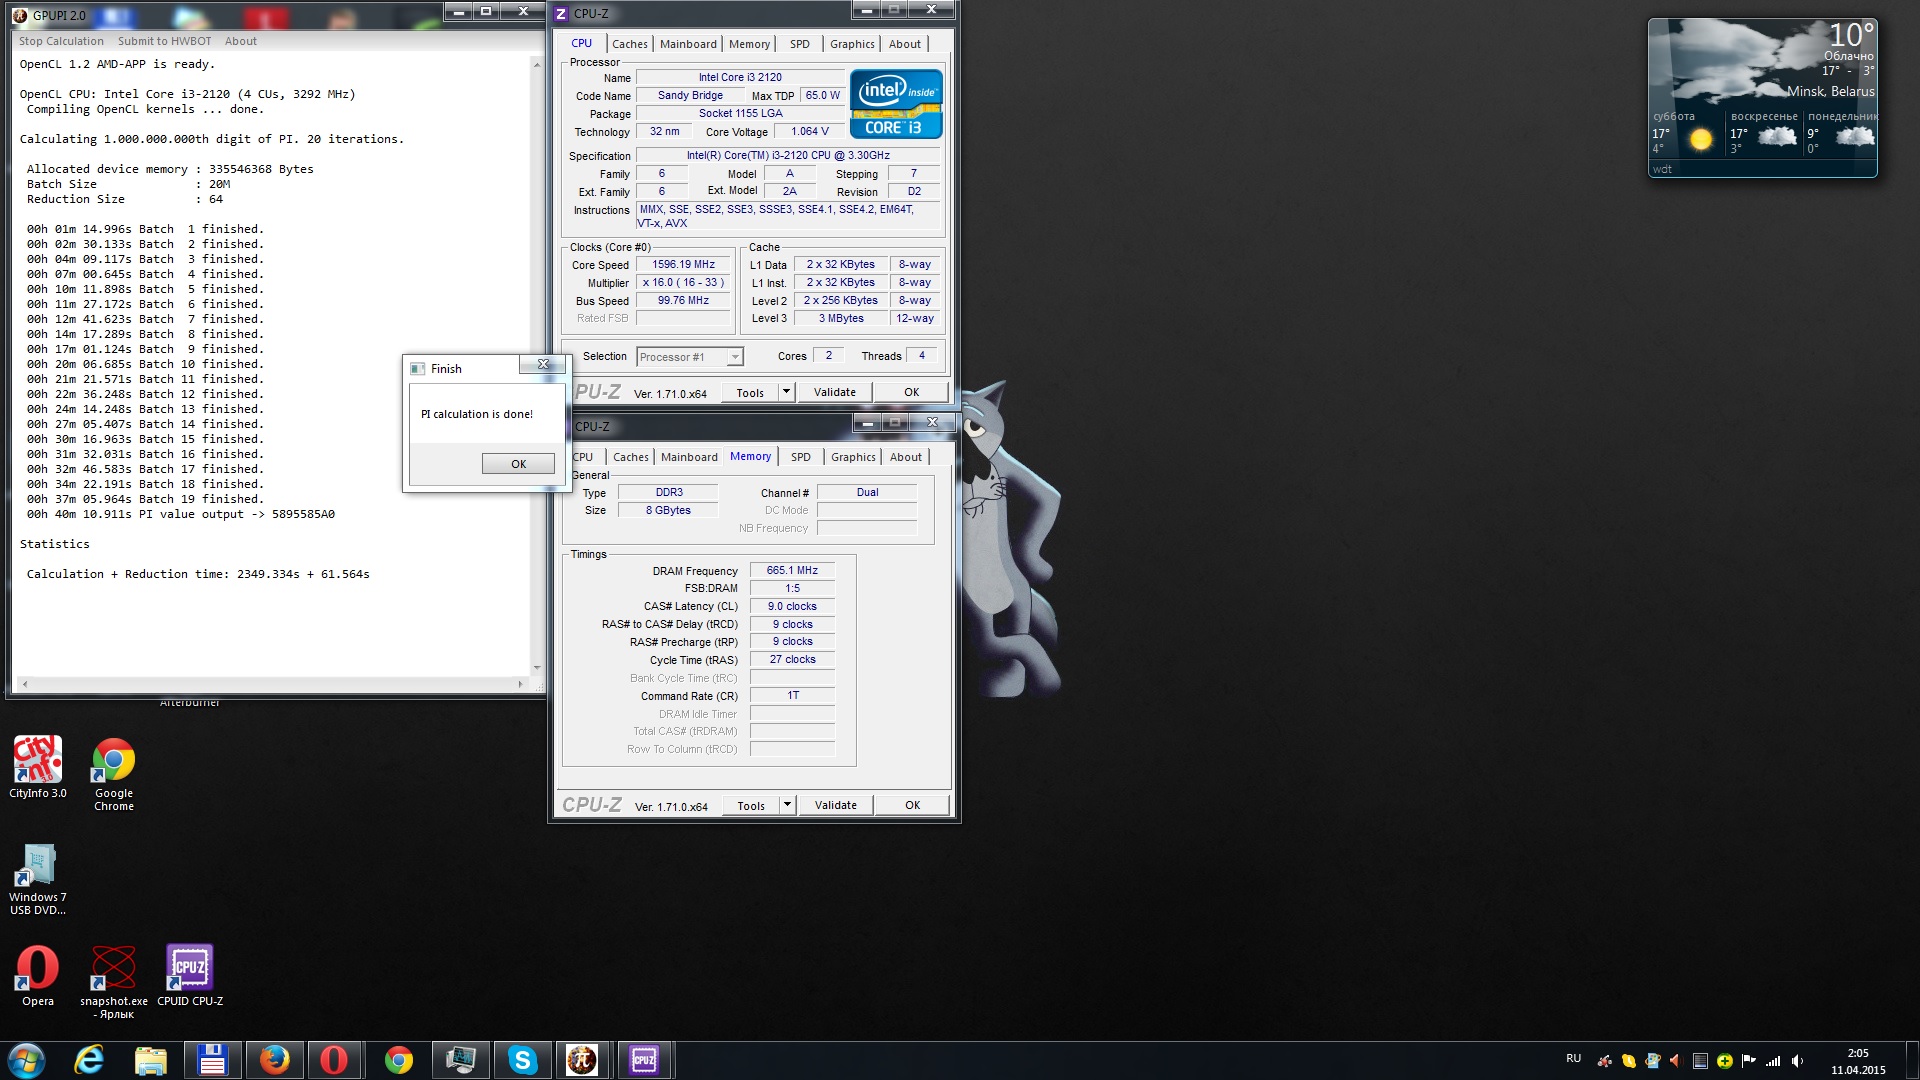
Task: Click OK in the Finish dialog
Action: (x=518, y=464)
